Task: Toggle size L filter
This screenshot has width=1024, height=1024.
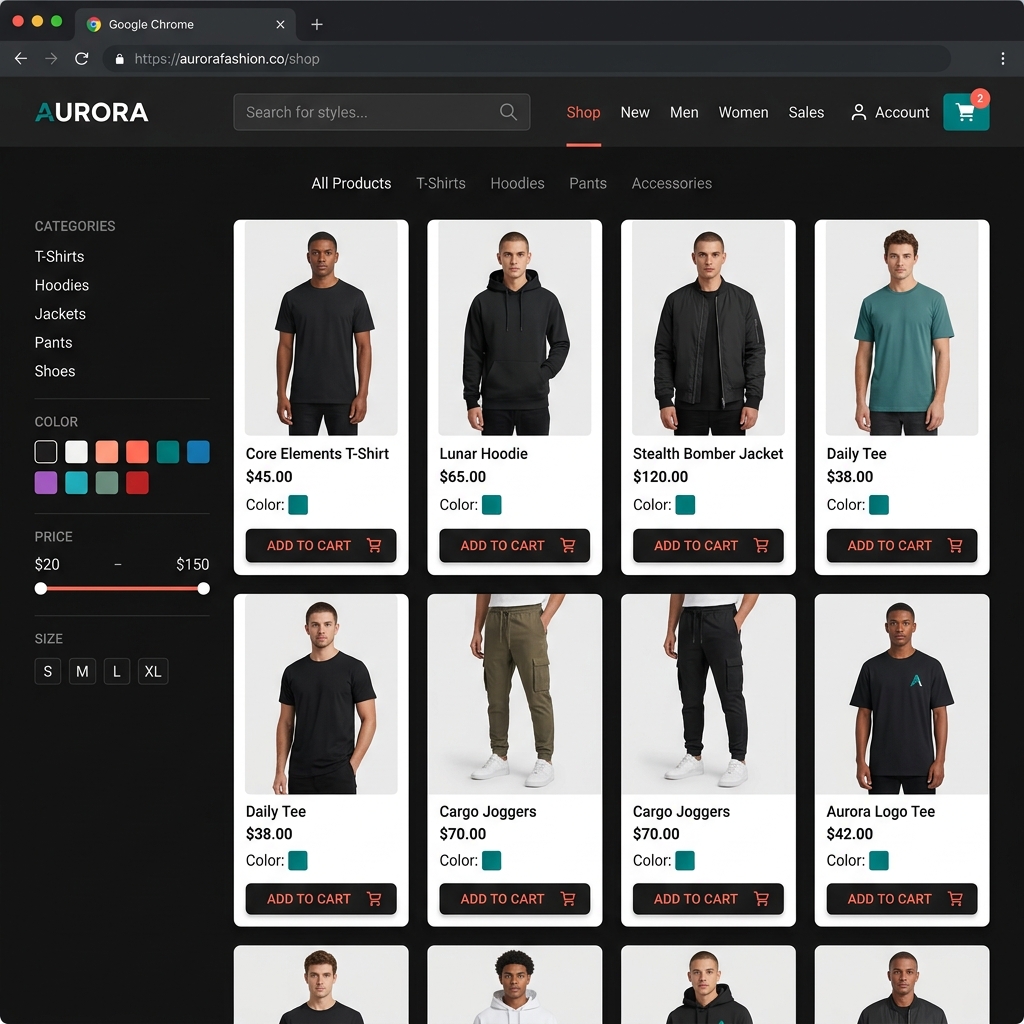Action: pyautogui.click(x=117, y=671)
